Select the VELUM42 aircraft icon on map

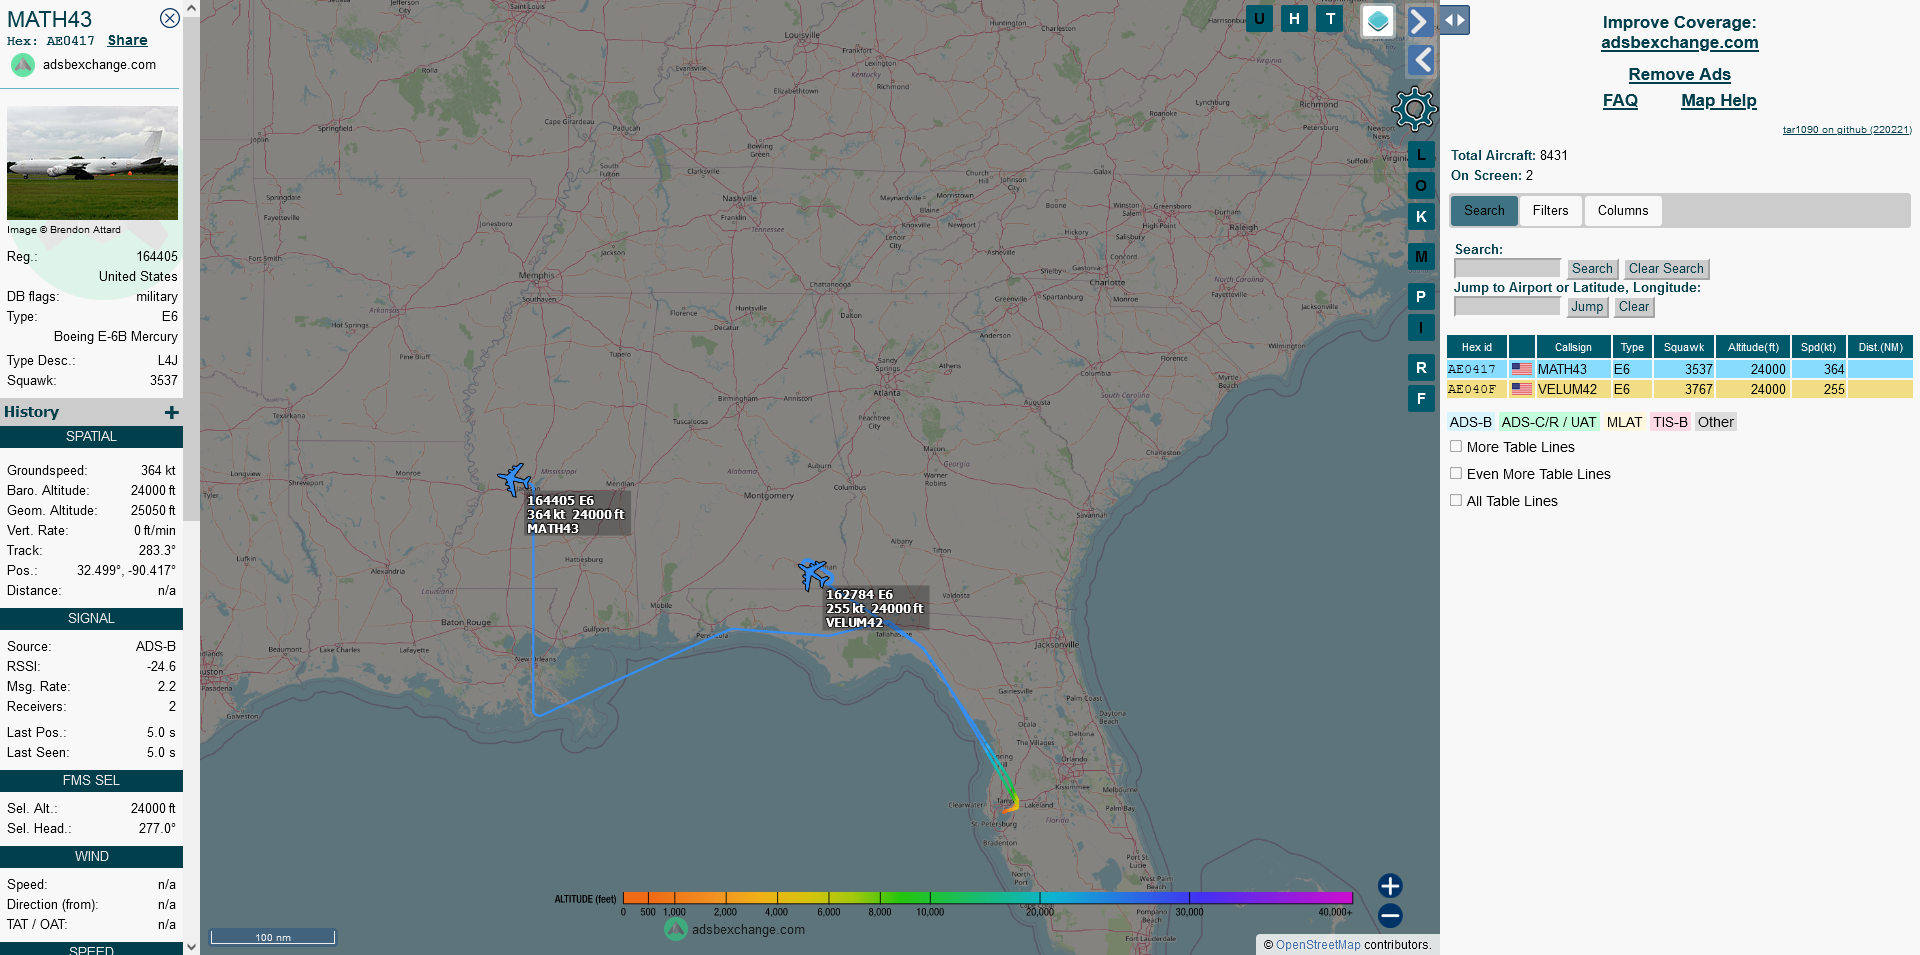pyautogui.click(x=814, y=574)
